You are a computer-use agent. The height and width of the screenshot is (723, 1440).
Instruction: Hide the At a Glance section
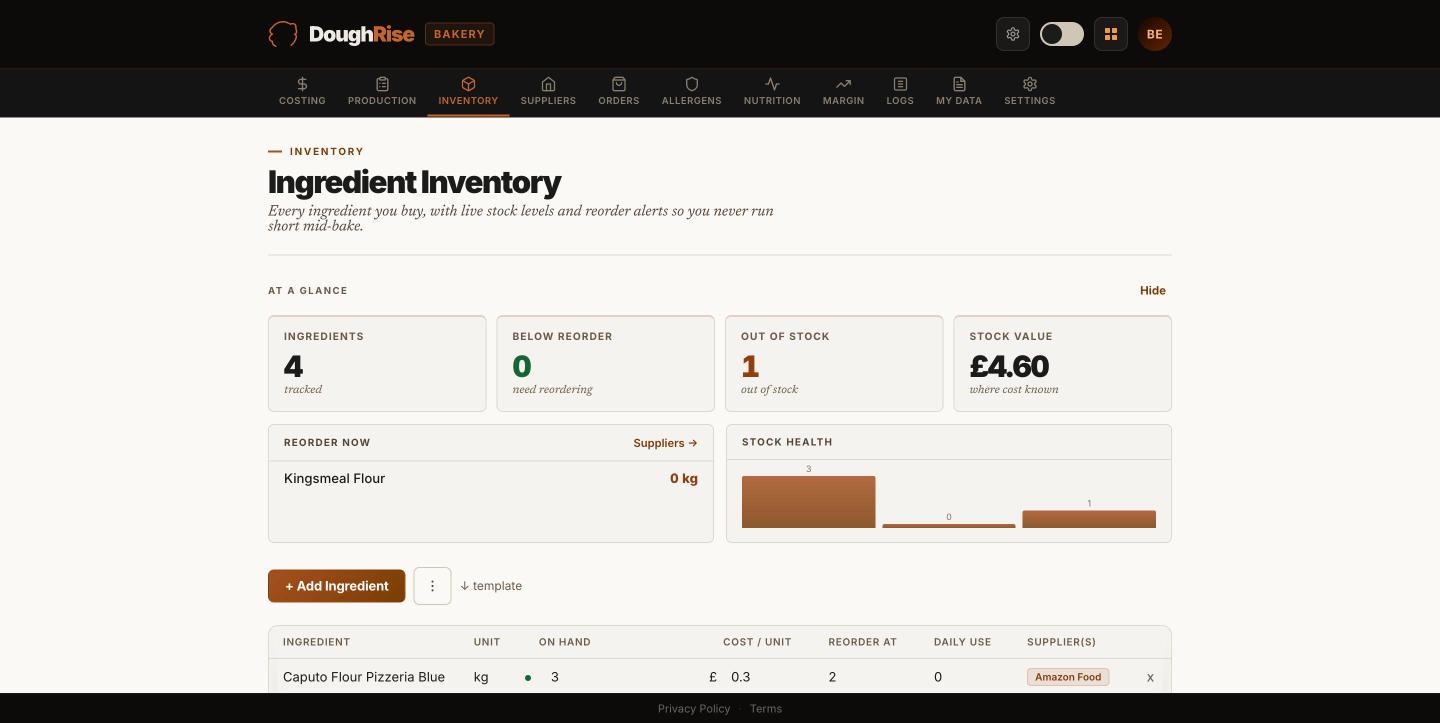pos(1153,291)
